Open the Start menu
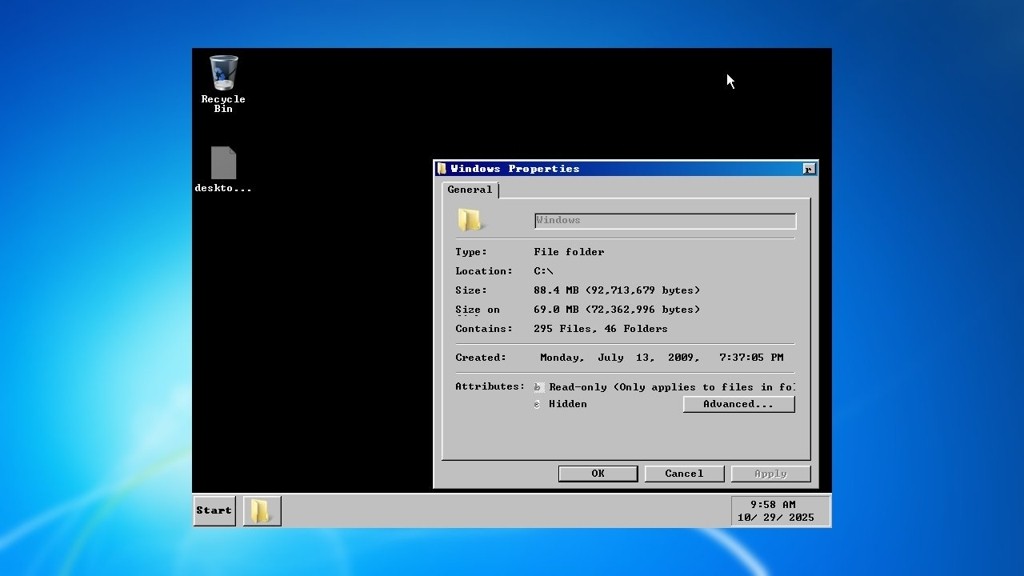 coord(214,511)
